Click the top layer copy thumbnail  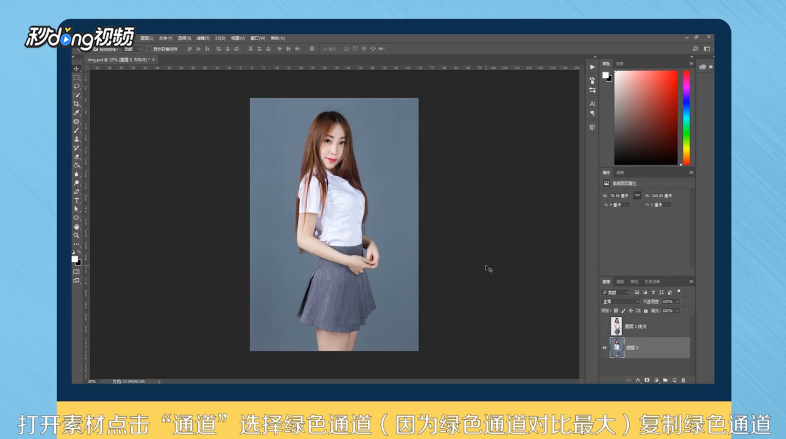click(616, 326)
